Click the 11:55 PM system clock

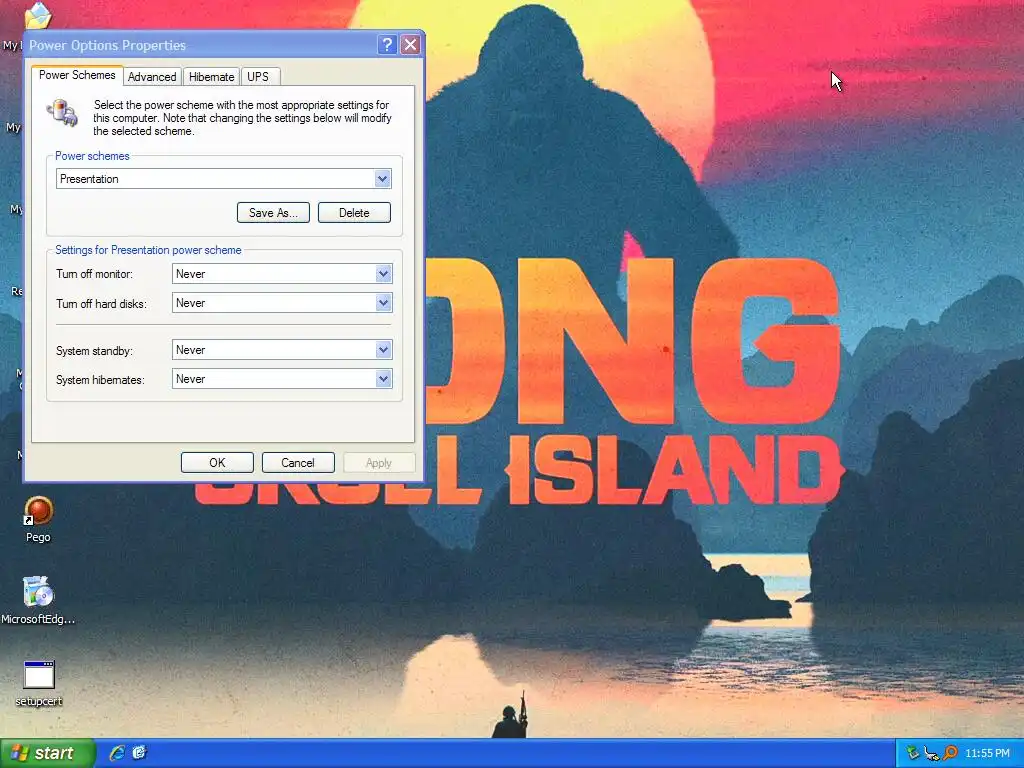987,754
